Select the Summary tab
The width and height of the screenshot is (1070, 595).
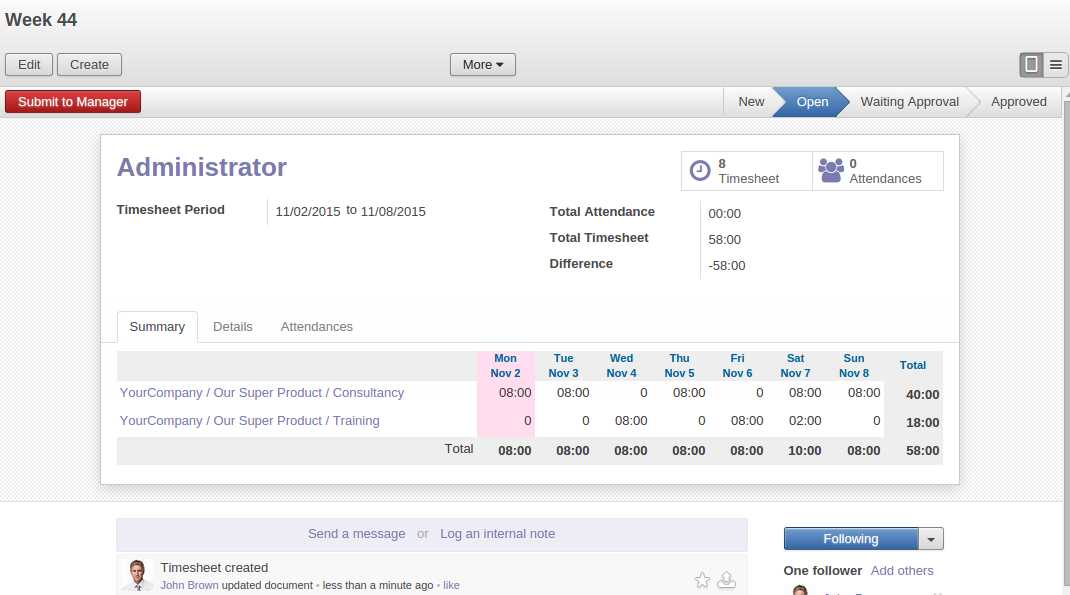point(157,327)
